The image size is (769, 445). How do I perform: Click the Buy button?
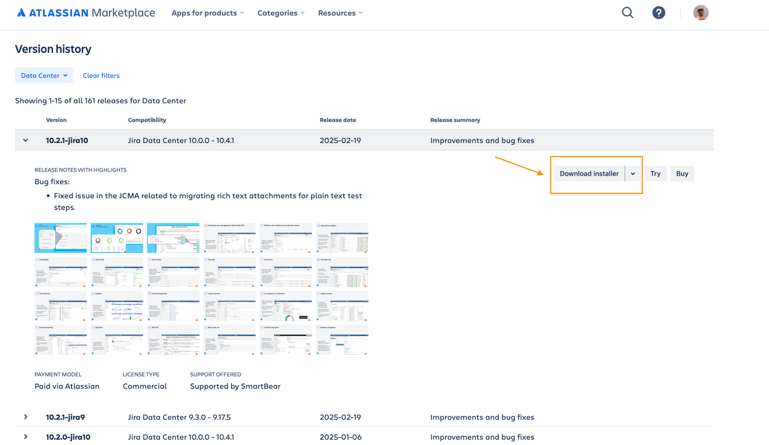point(682,174)
